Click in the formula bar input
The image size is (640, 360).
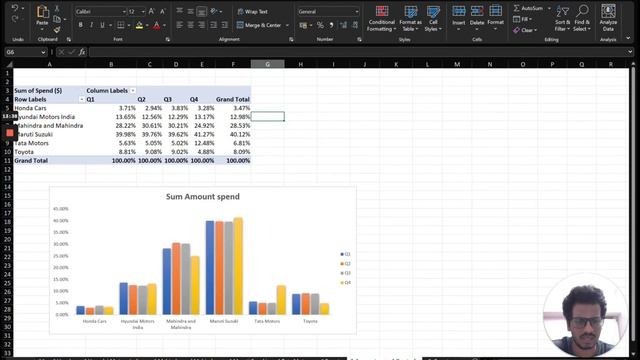tap(358, 52)
